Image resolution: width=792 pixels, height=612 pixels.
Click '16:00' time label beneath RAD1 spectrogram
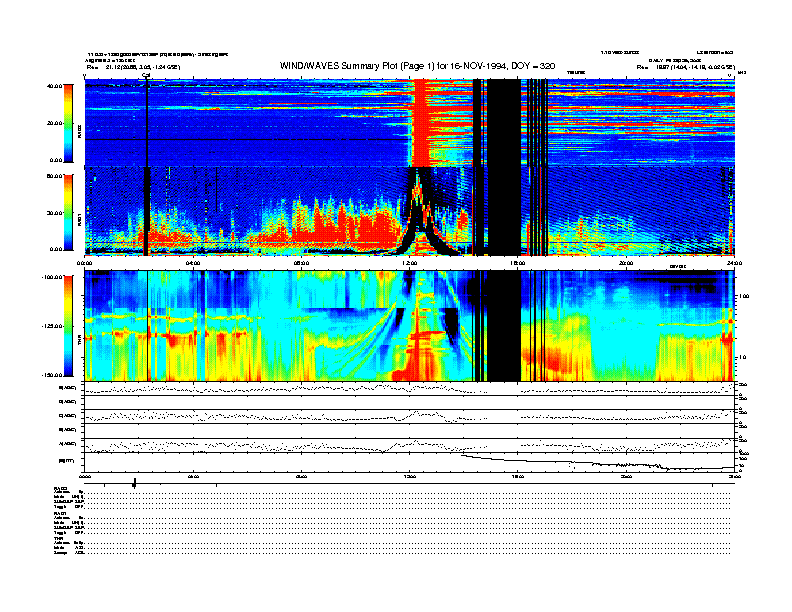pos(518,263)
